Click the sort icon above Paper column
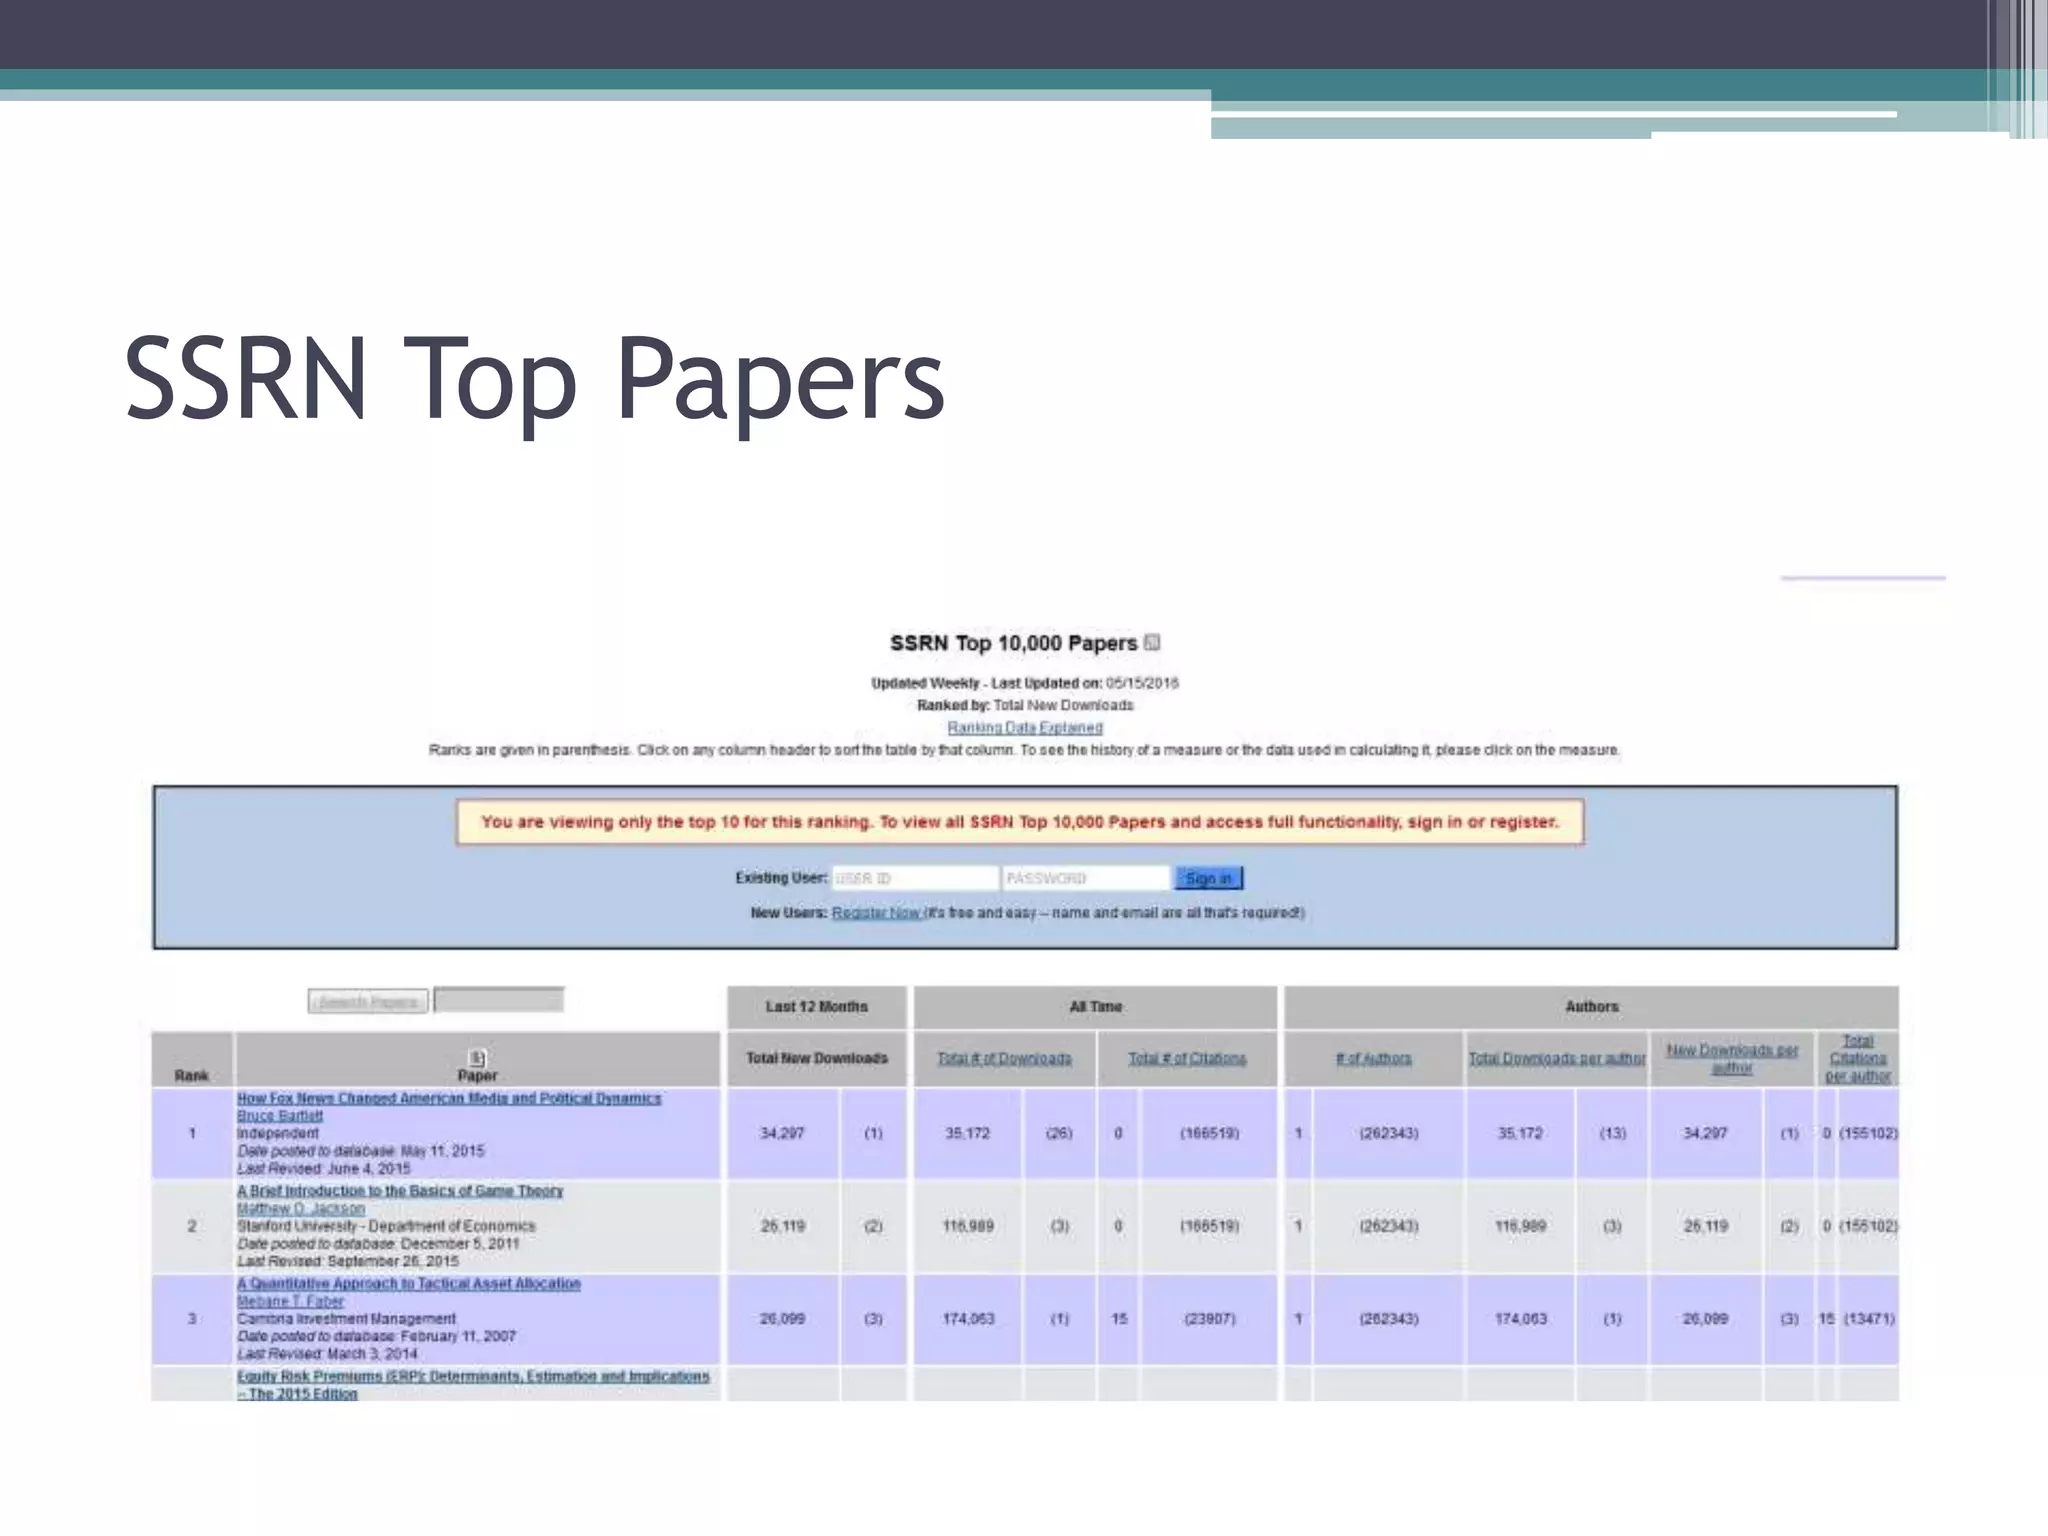This screenshot has width=2048, height=1536. click(x=477, y=1057)
